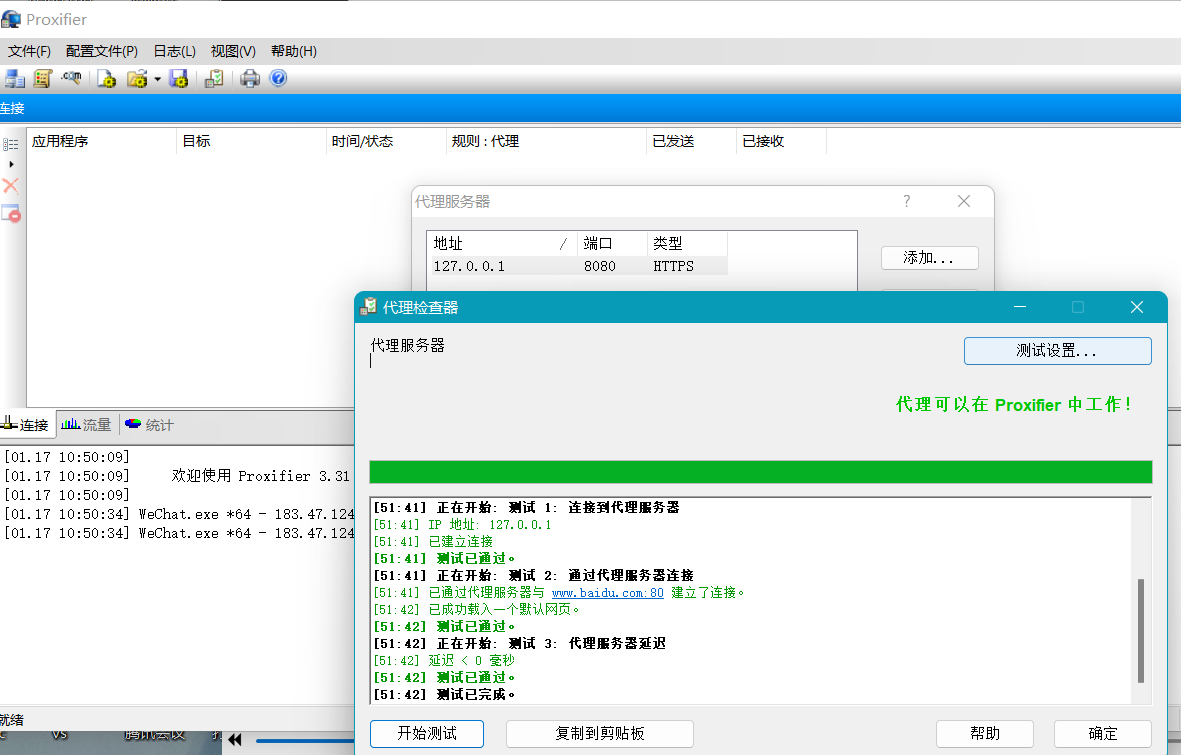Image resolution: width=1181 pixels, height=755 pixels.
Task: Click the 开始测试 button
Action: (427, 733)
